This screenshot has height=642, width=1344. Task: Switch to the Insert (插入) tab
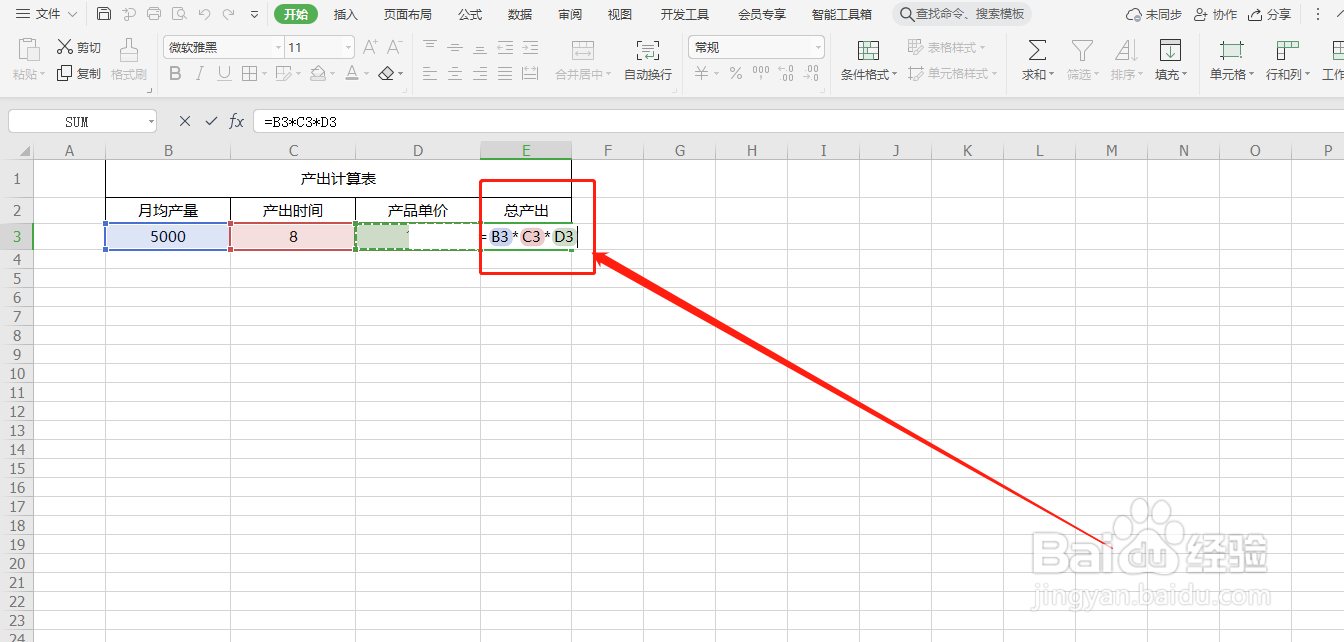point(346,14)
